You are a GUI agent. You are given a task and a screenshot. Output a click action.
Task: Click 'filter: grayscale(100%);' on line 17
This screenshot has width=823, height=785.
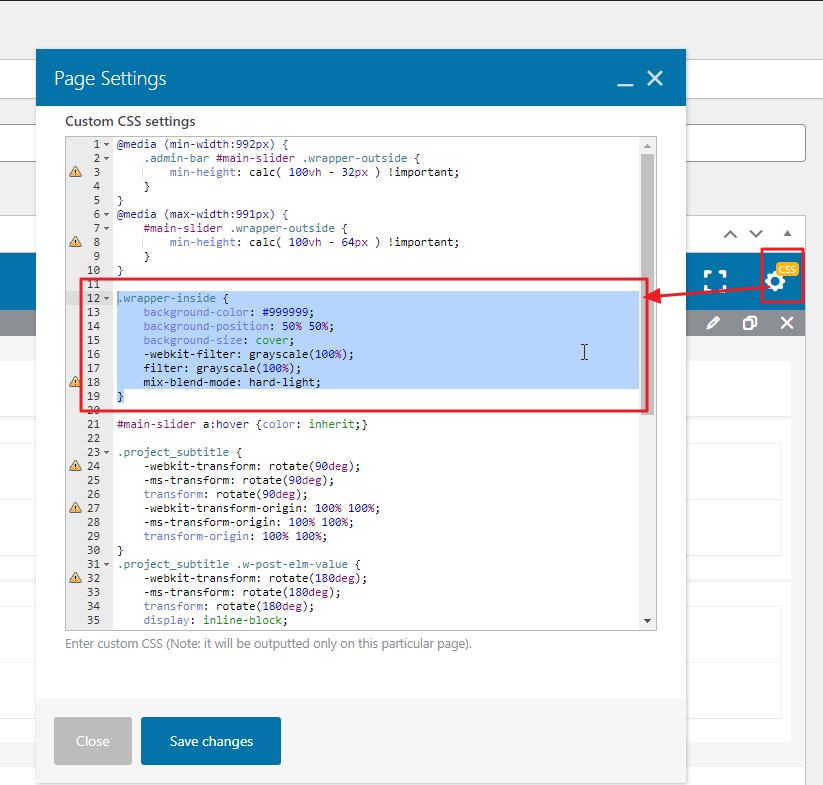click(x=223, y=368)
